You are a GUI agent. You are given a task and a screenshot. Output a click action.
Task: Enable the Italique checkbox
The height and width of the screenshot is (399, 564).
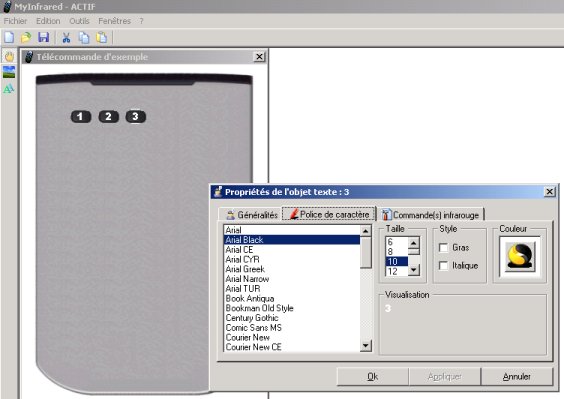click(x=444, y=266)
